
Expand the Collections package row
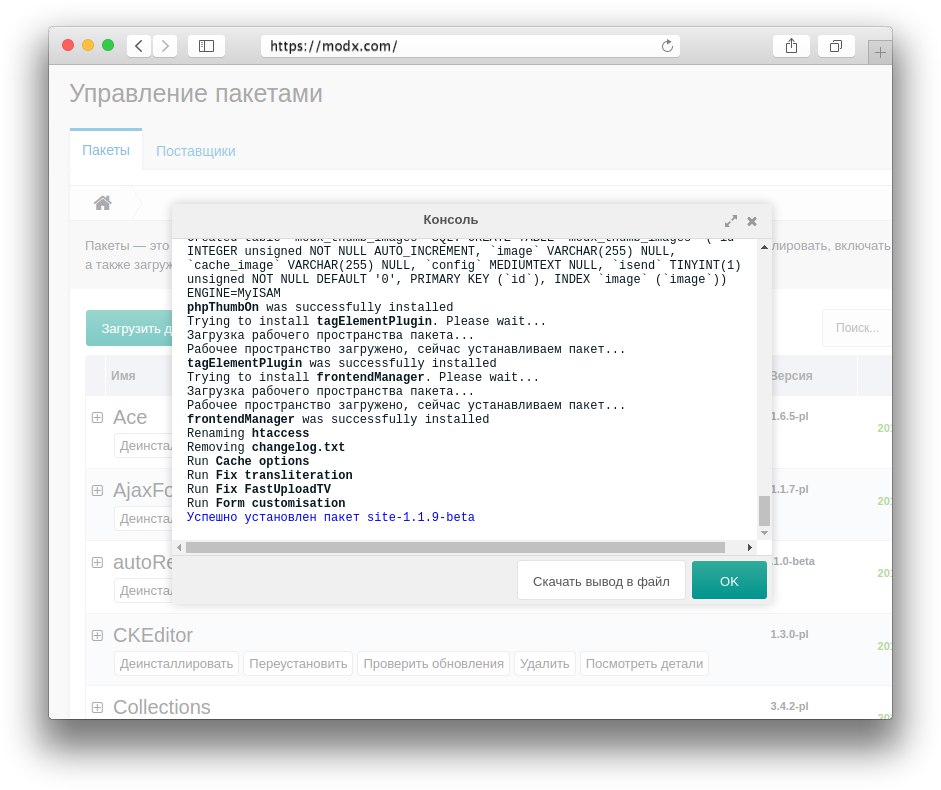97,707
